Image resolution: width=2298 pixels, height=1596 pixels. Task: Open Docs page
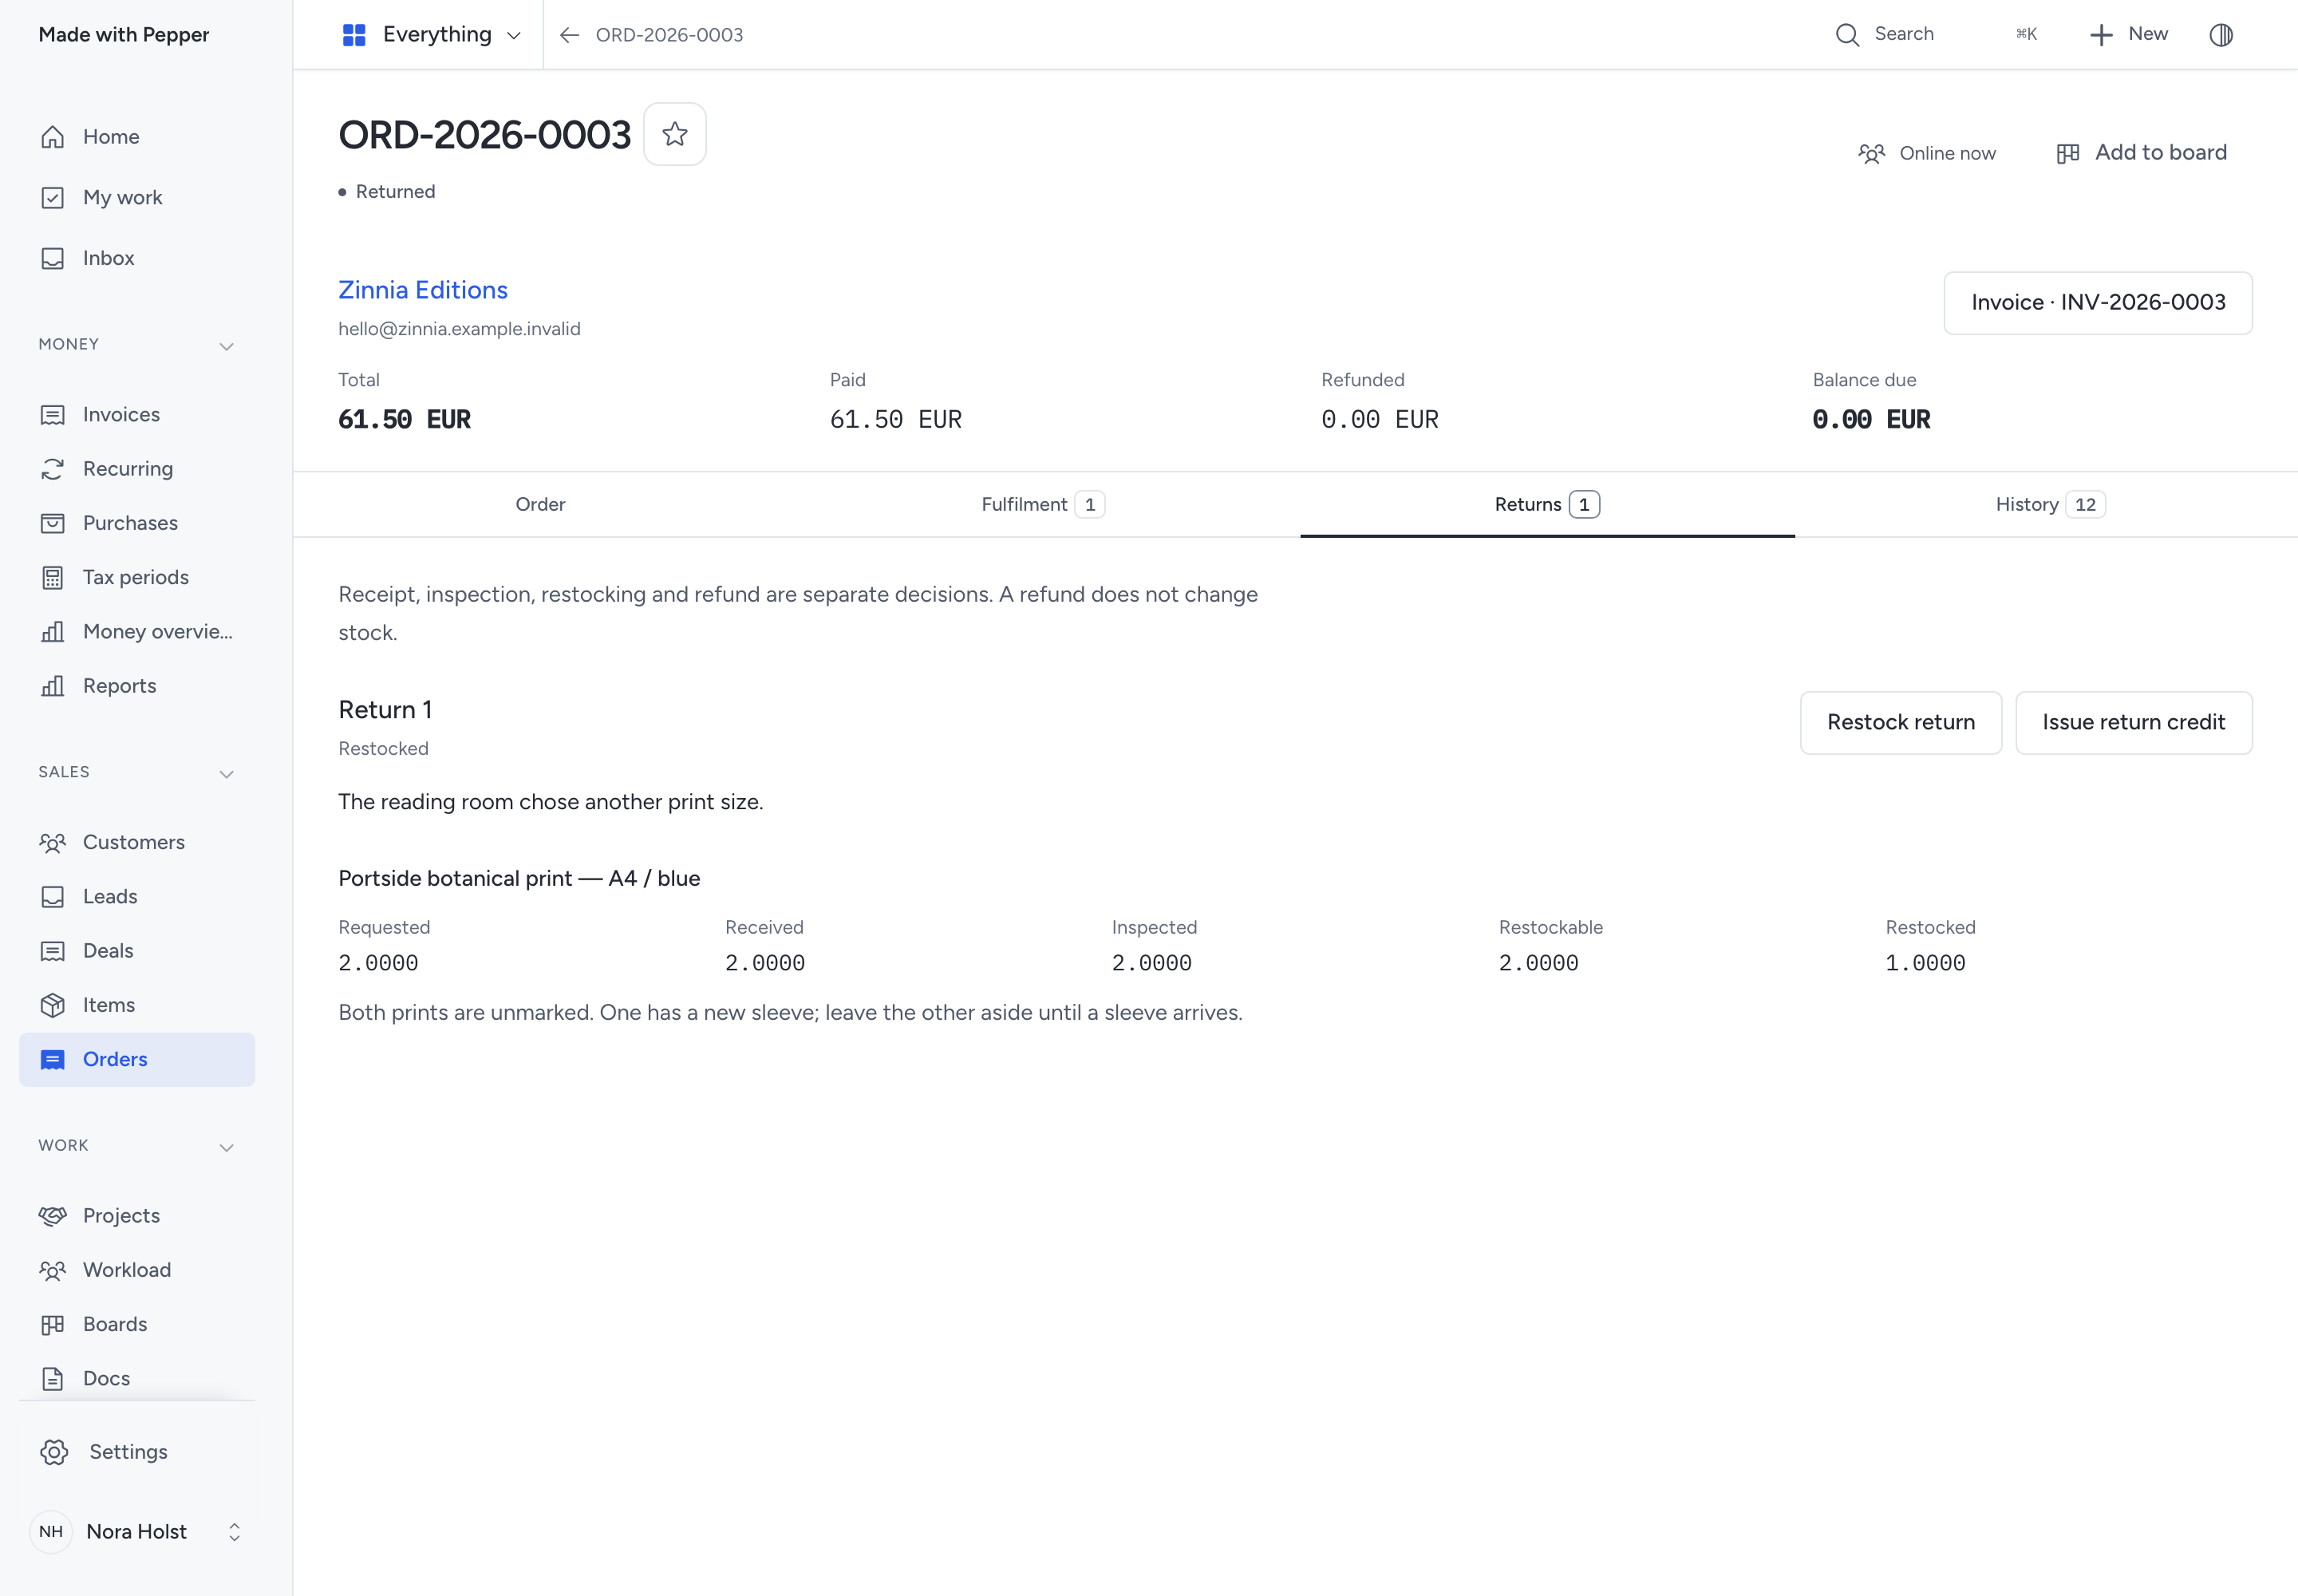[x=137, y=1378]
